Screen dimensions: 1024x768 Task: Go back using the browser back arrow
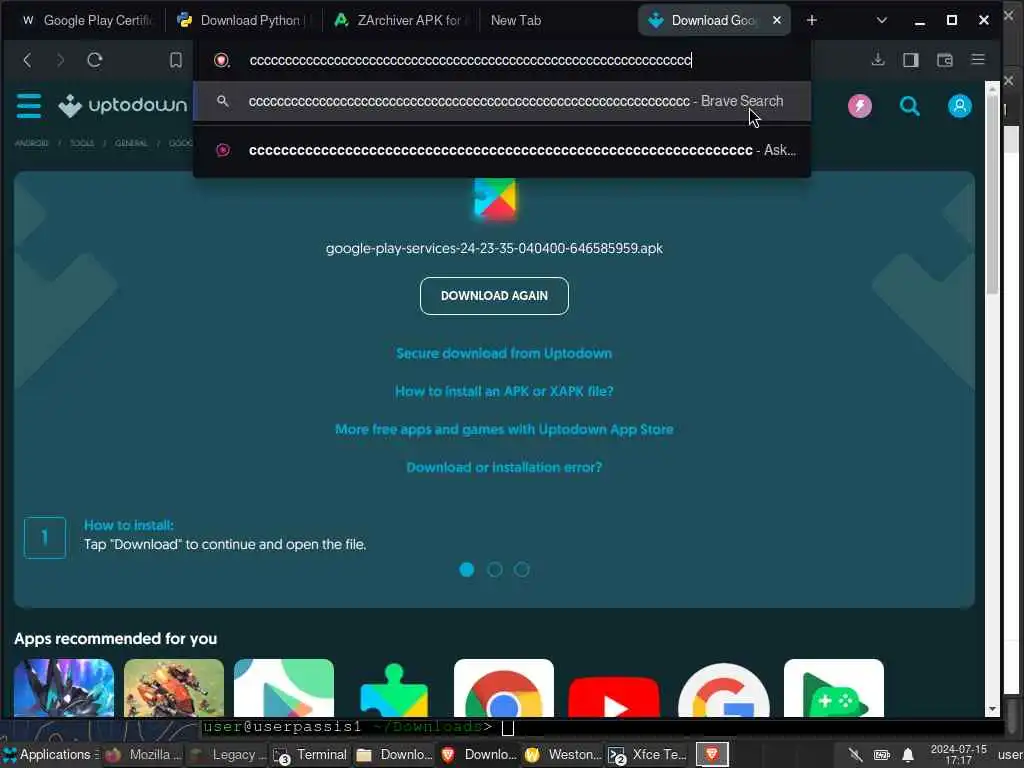27,60
